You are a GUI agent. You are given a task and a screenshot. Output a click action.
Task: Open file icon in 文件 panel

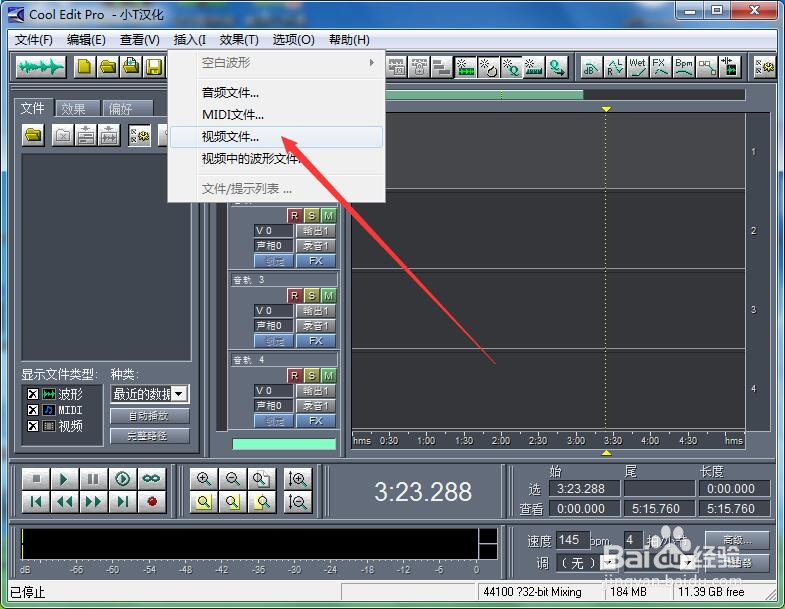(x=34, y=135)
